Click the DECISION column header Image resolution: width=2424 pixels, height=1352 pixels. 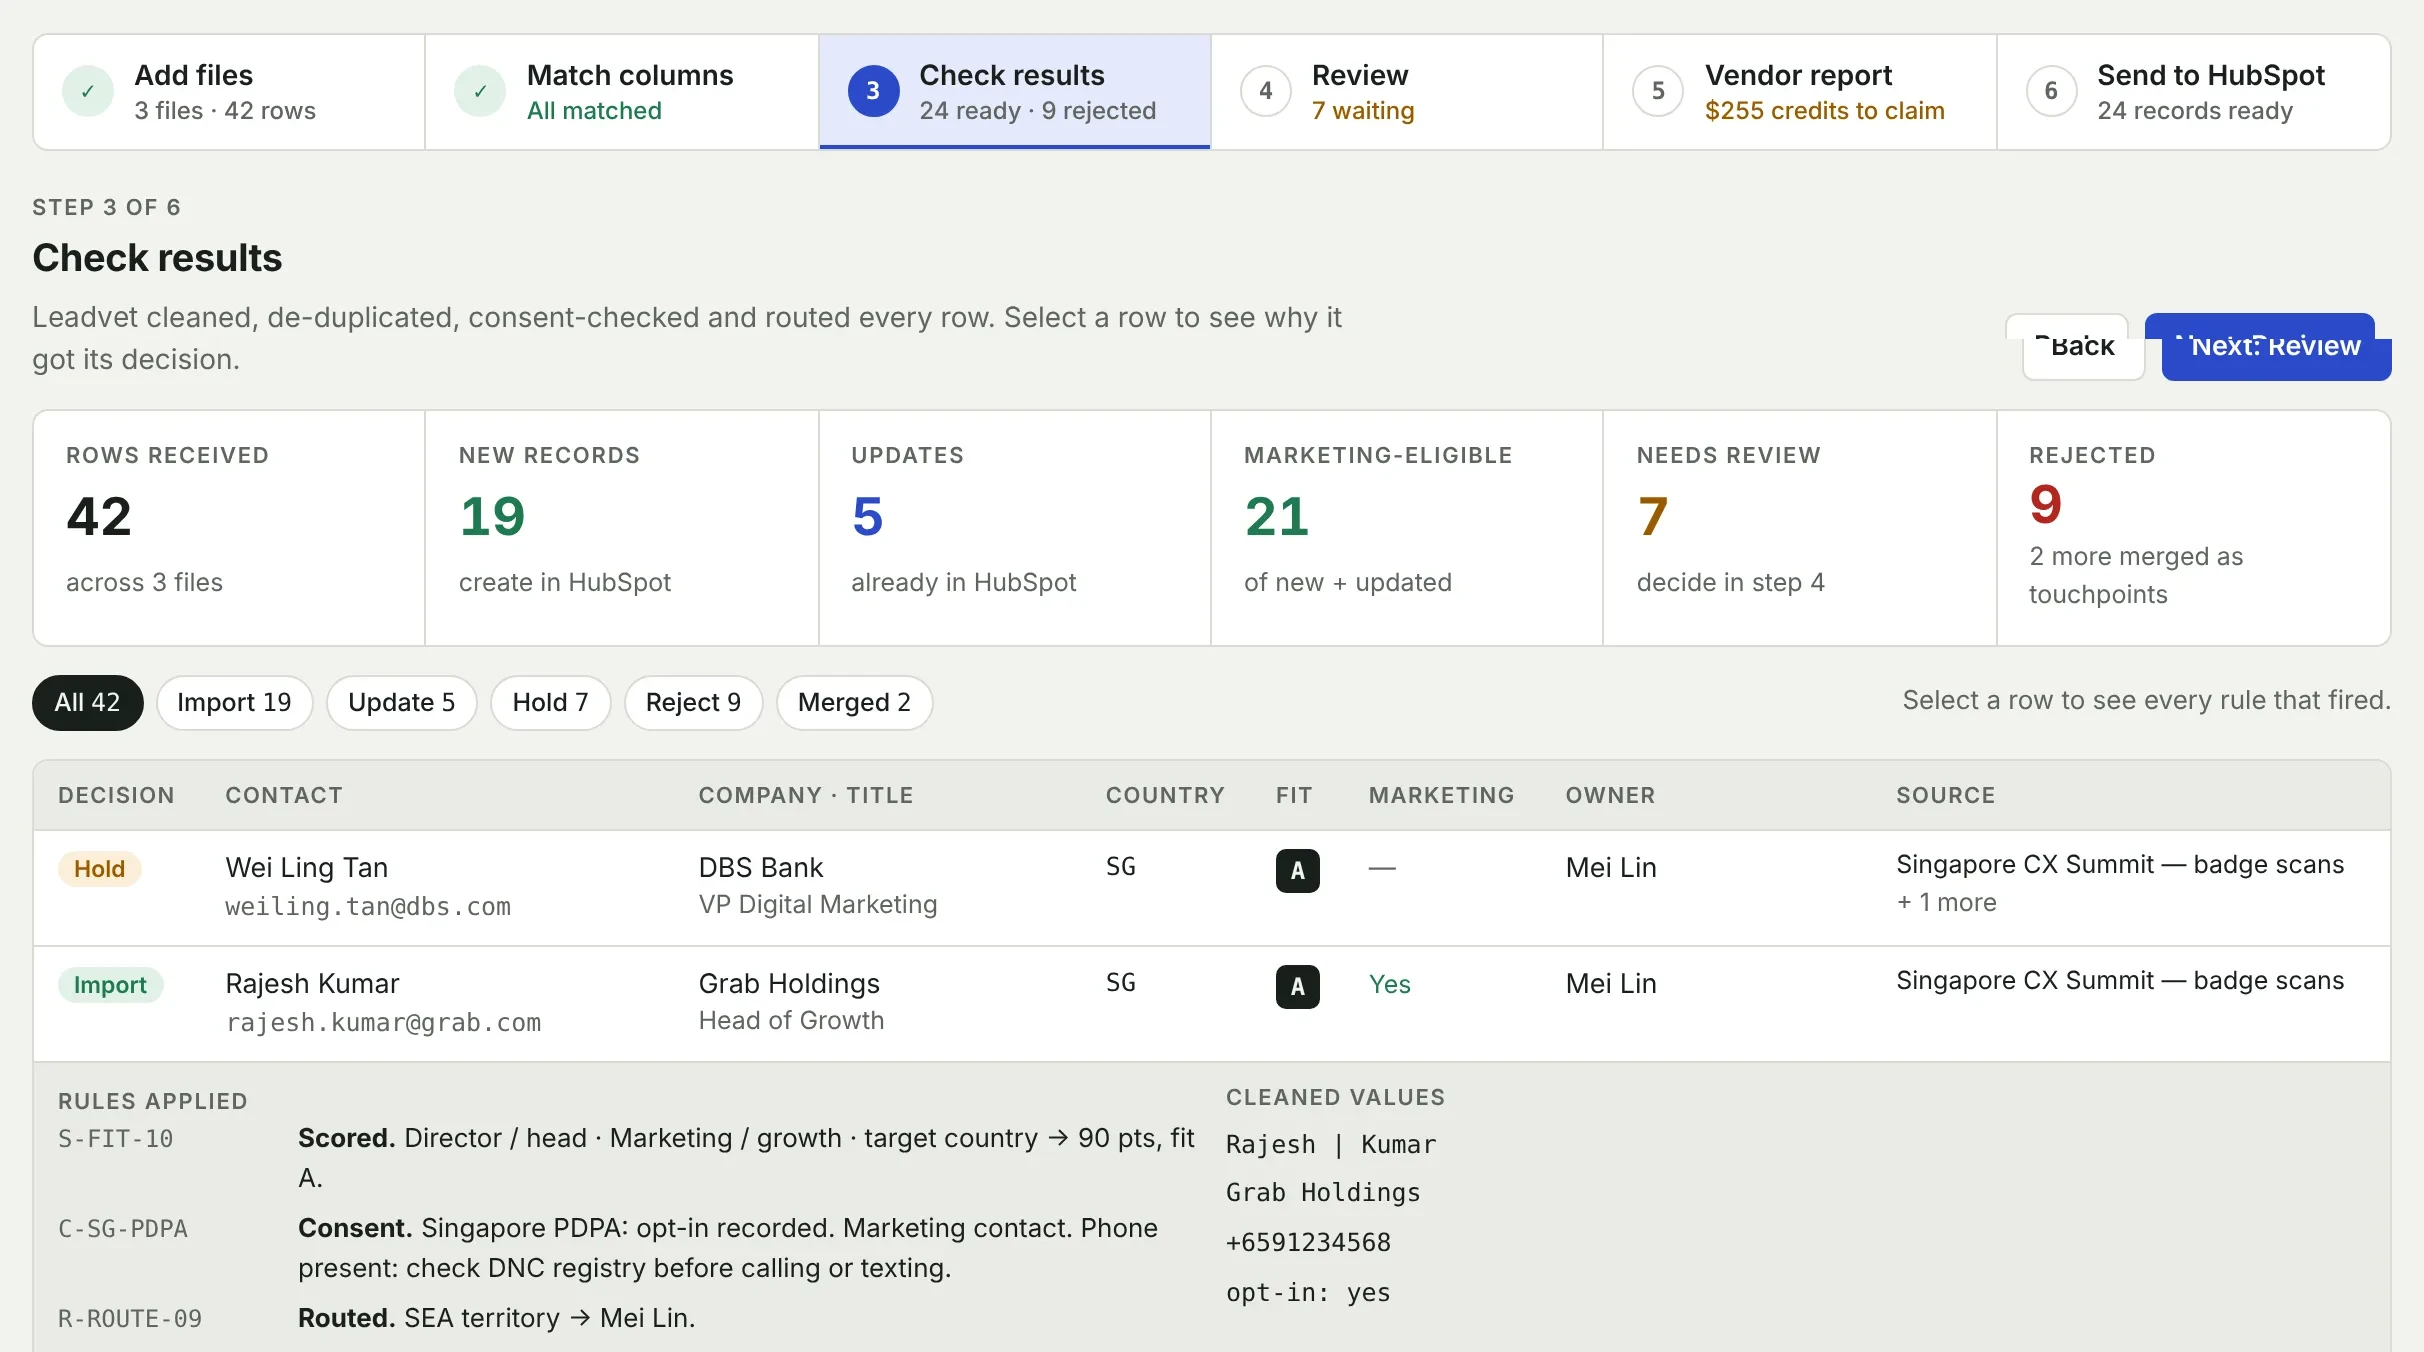click(x=116, y=795)
